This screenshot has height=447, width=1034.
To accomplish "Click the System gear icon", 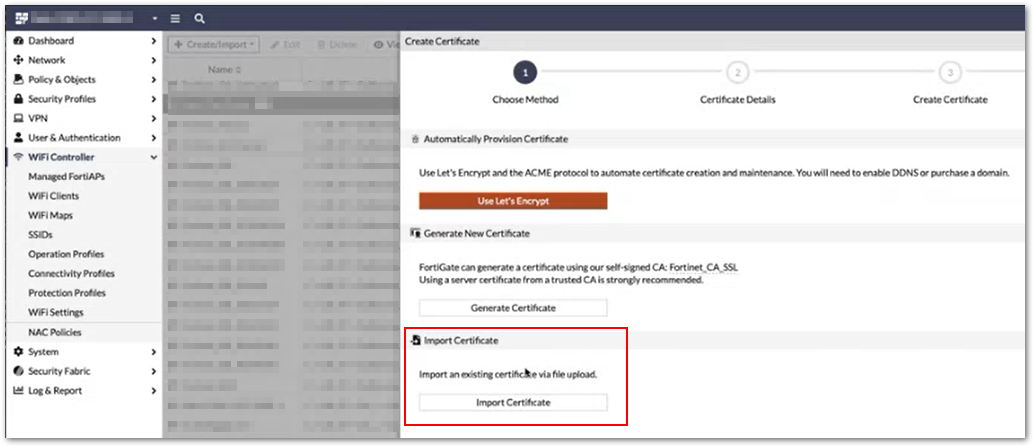I will (x=18, y=352).
